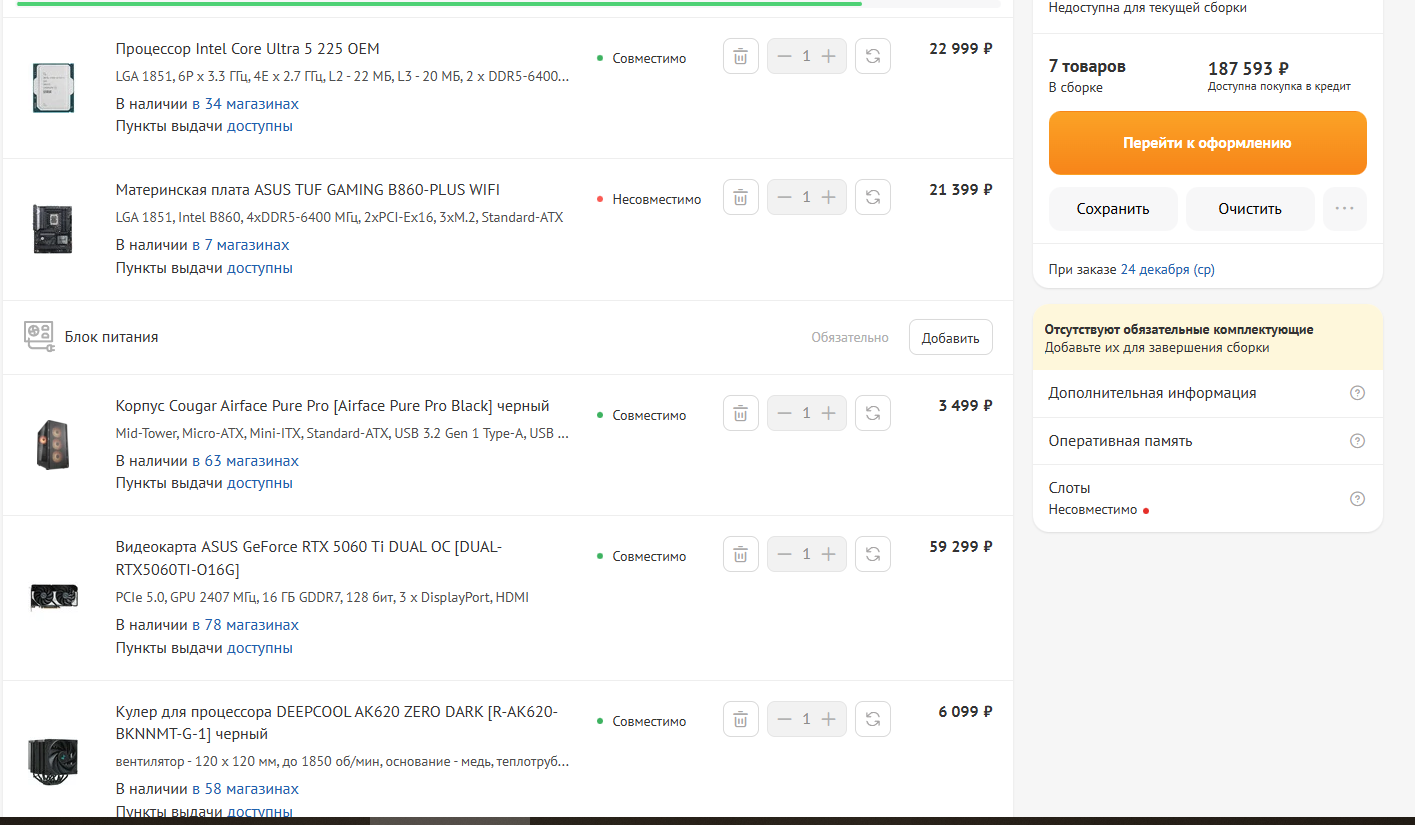Open Материнская плата ASUS TUF GAMING B860-PLUS WIFI
The height and width of the screenshot is (825, 1415).
click(308, 190)
